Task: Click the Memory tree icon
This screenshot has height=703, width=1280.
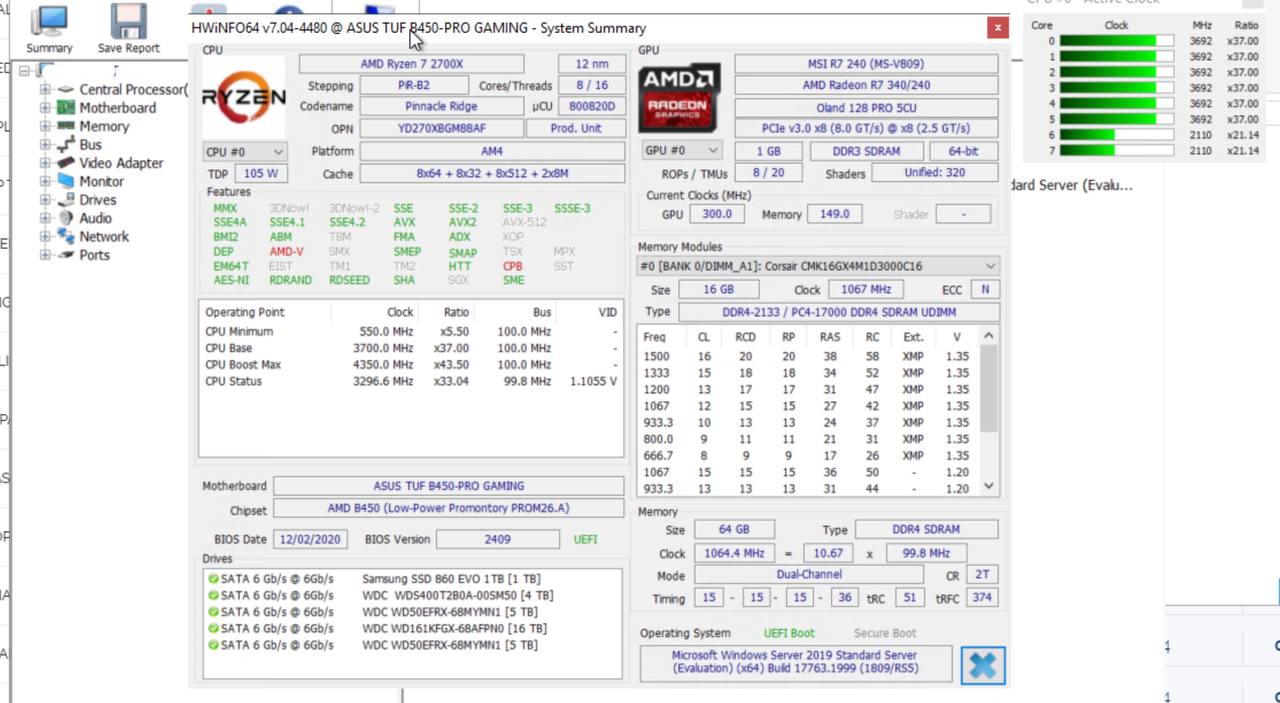Action: 66,126
